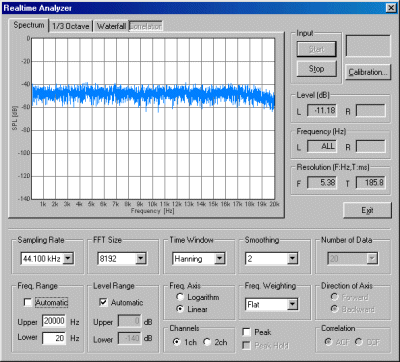This screenshot has height=362, width=400.
Task: Click the blue spectrum trace in graph
Action: coord(153,96)
